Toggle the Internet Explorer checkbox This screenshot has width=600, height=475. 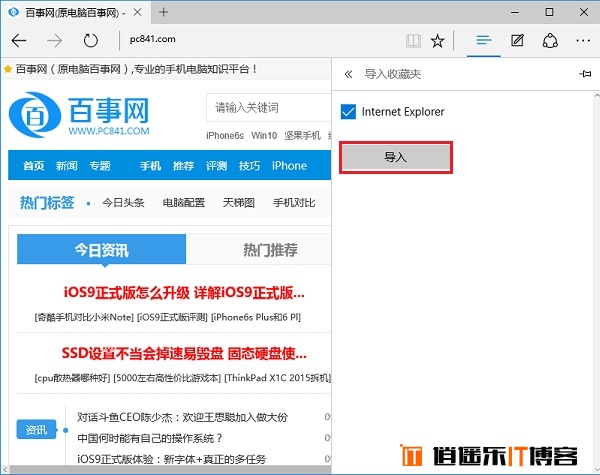pos(348,112)
